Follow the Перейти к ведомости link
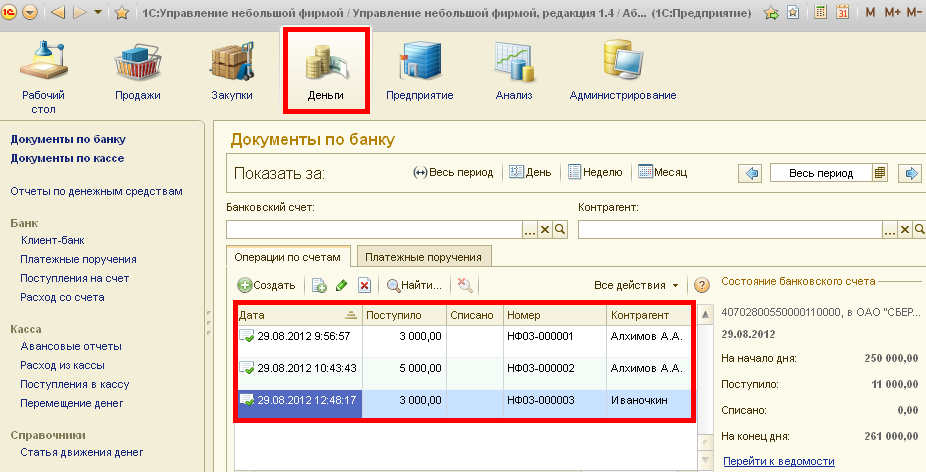 pos(779,461)
